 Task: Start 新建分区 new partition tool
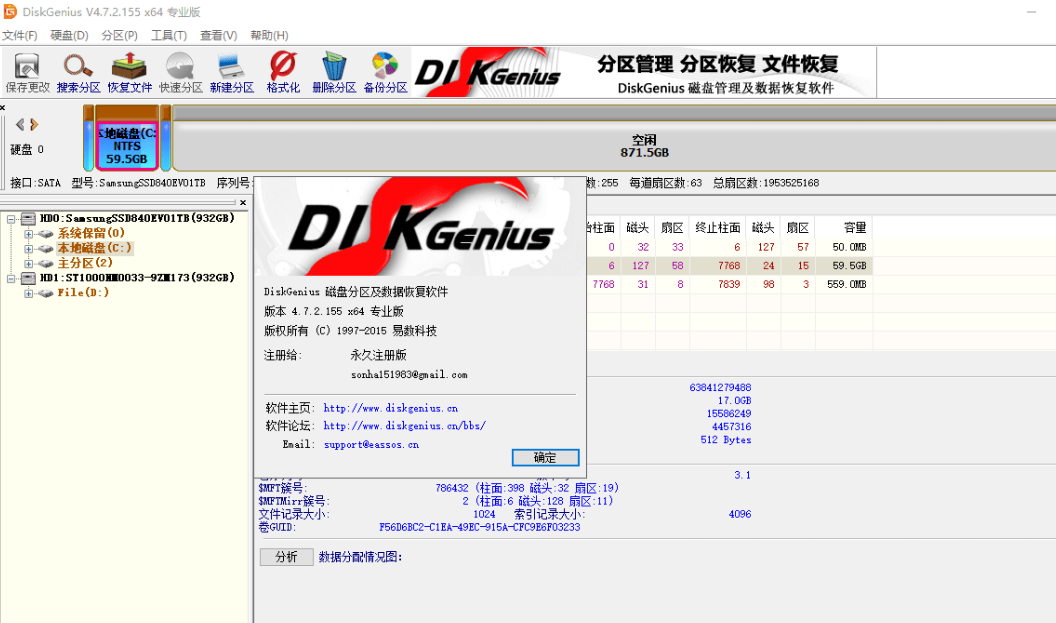coord(232,66)
